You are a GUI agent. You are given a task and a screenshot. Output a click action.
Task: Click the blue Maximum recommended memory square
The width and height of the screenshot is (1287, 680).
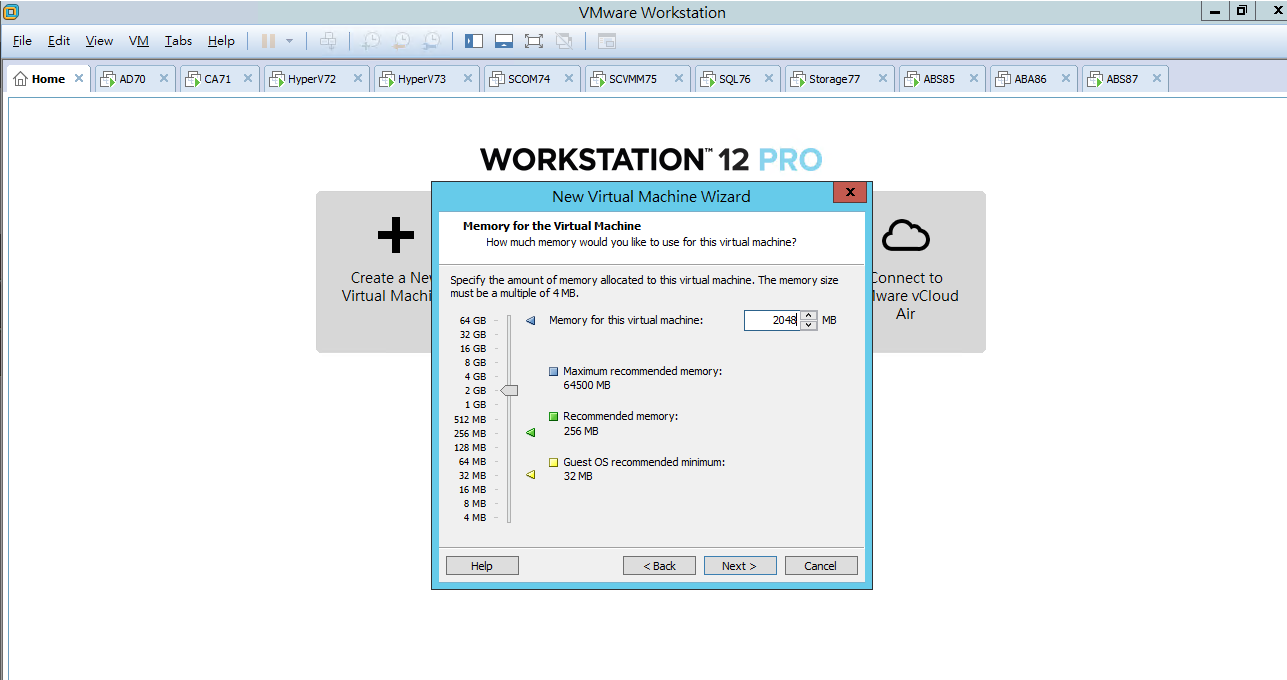click(554, 371)
